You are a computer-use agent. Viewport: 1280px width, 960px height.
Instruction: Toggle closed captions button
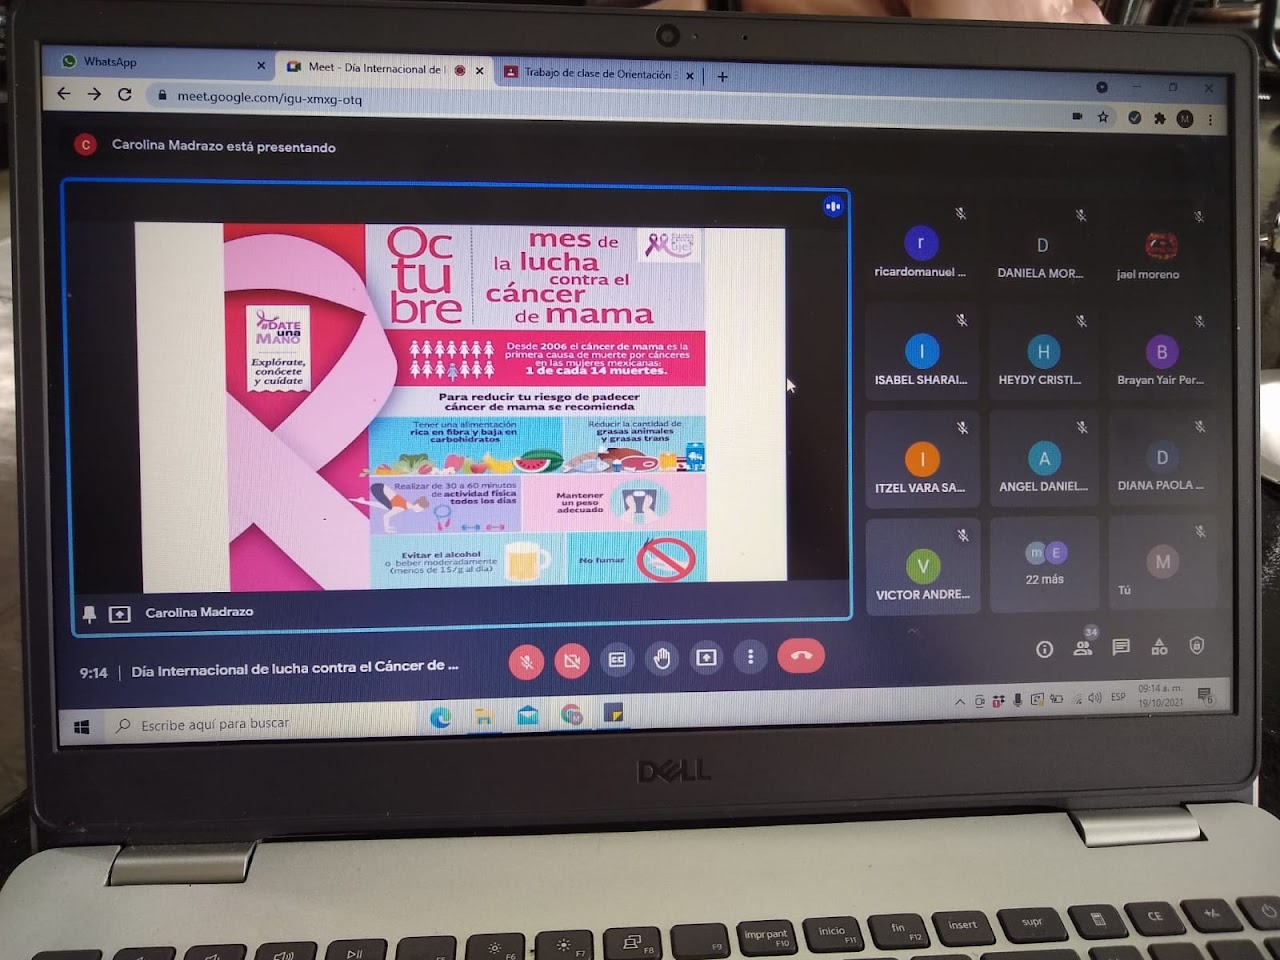[617, 659]
